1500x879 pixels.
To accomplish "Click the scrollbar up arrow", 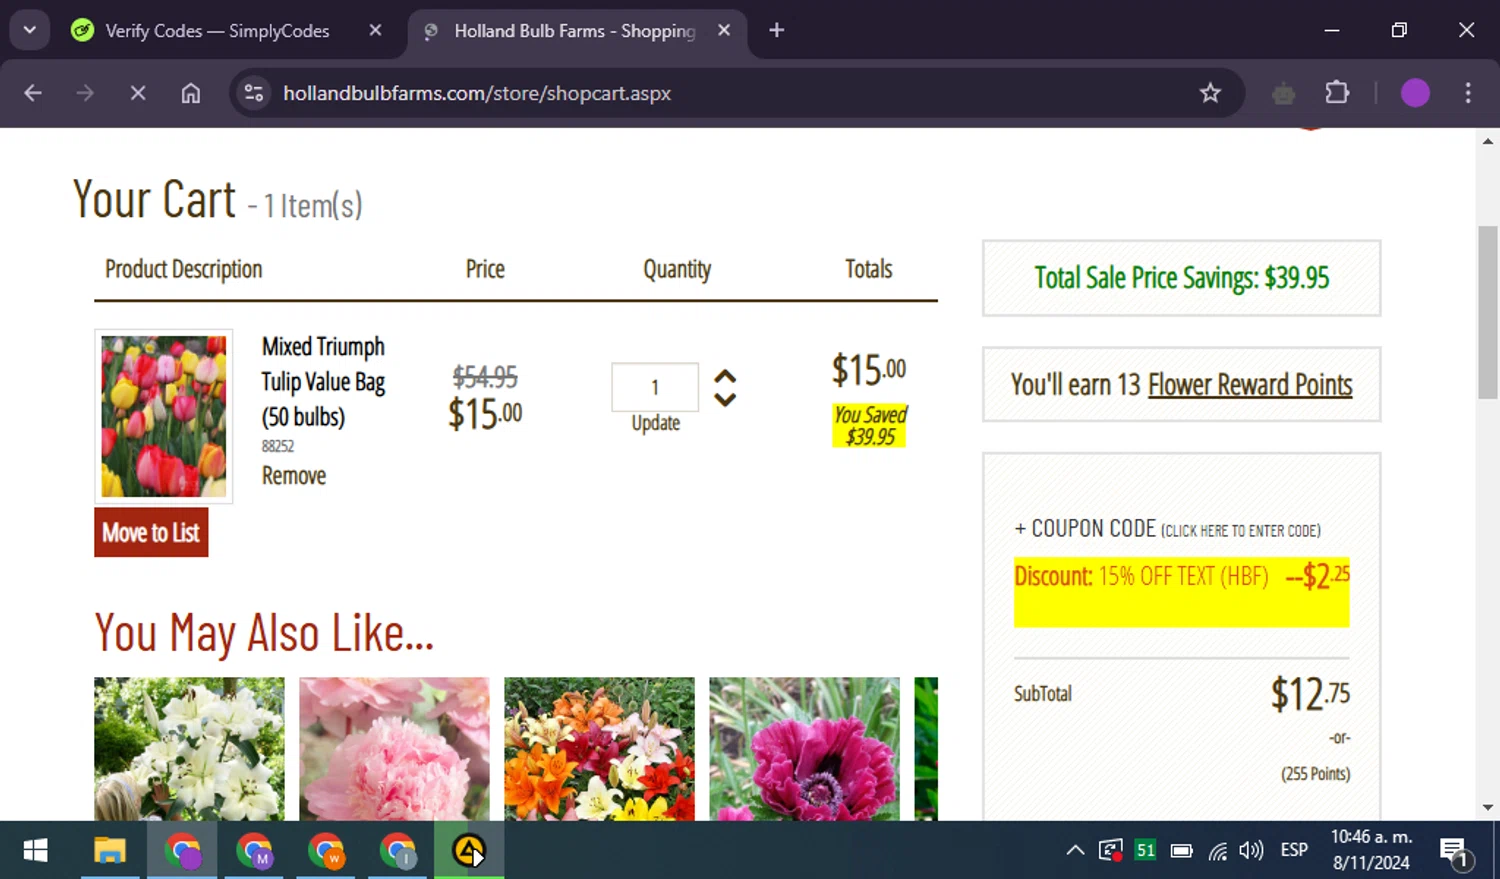I will [x=1488, y=142].
